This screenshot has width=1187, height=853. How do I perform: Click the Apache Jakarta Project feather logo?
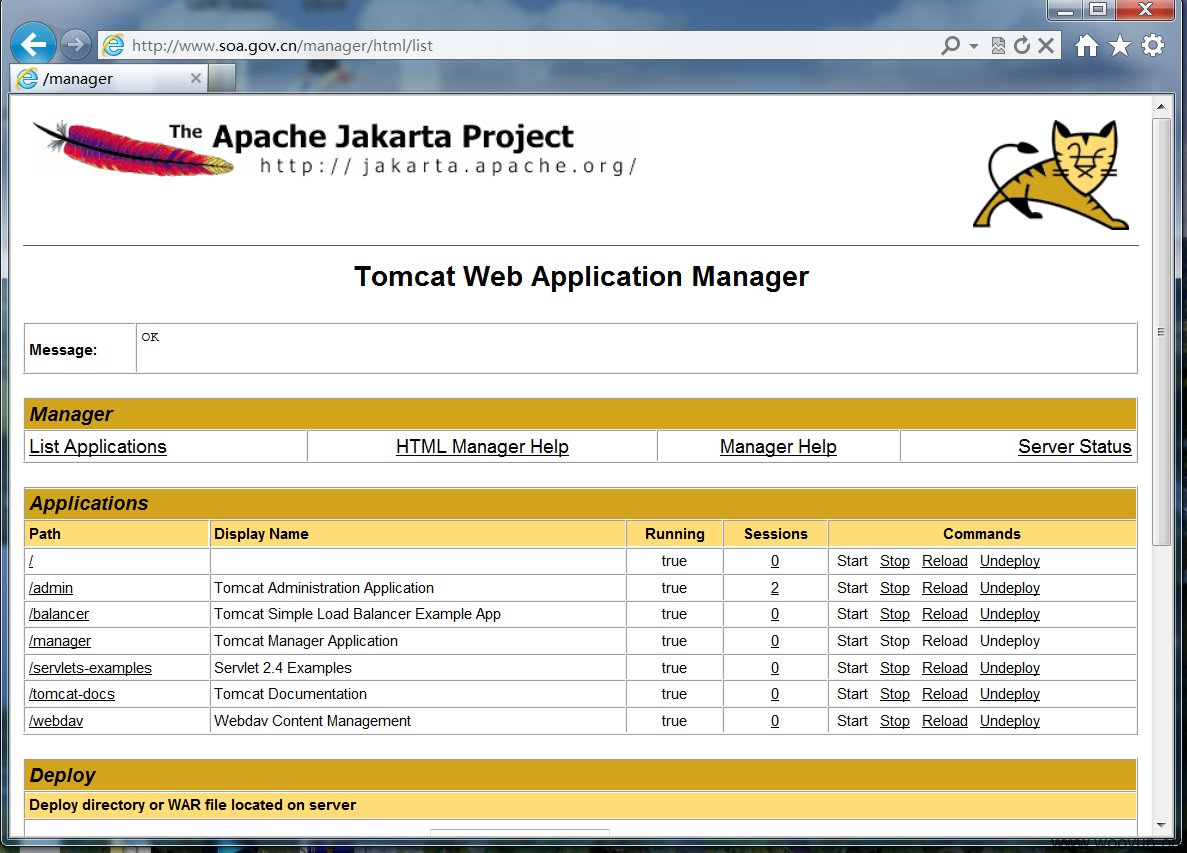coord(134,148)
